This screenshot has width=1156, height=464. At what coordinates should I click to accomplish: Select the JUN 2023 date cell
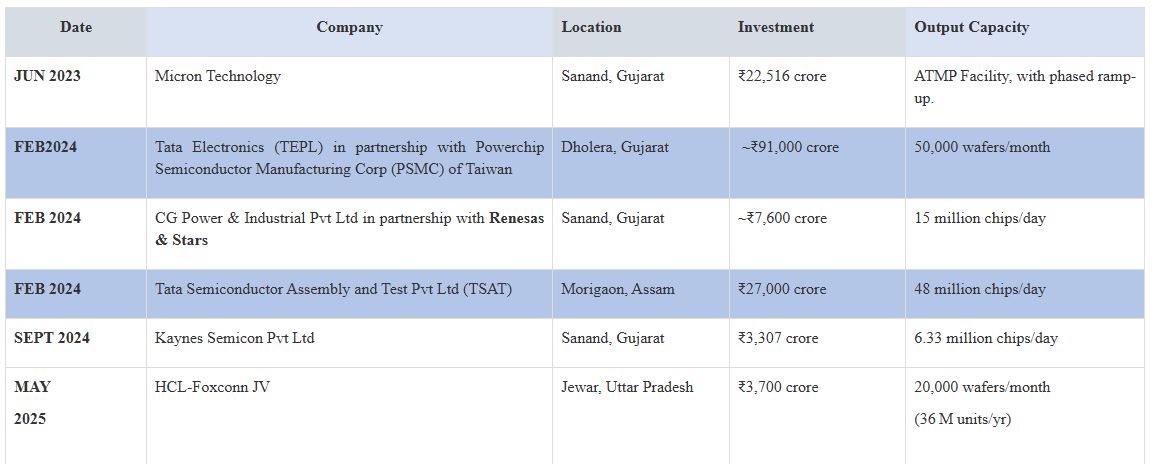(x=76, y=91)
